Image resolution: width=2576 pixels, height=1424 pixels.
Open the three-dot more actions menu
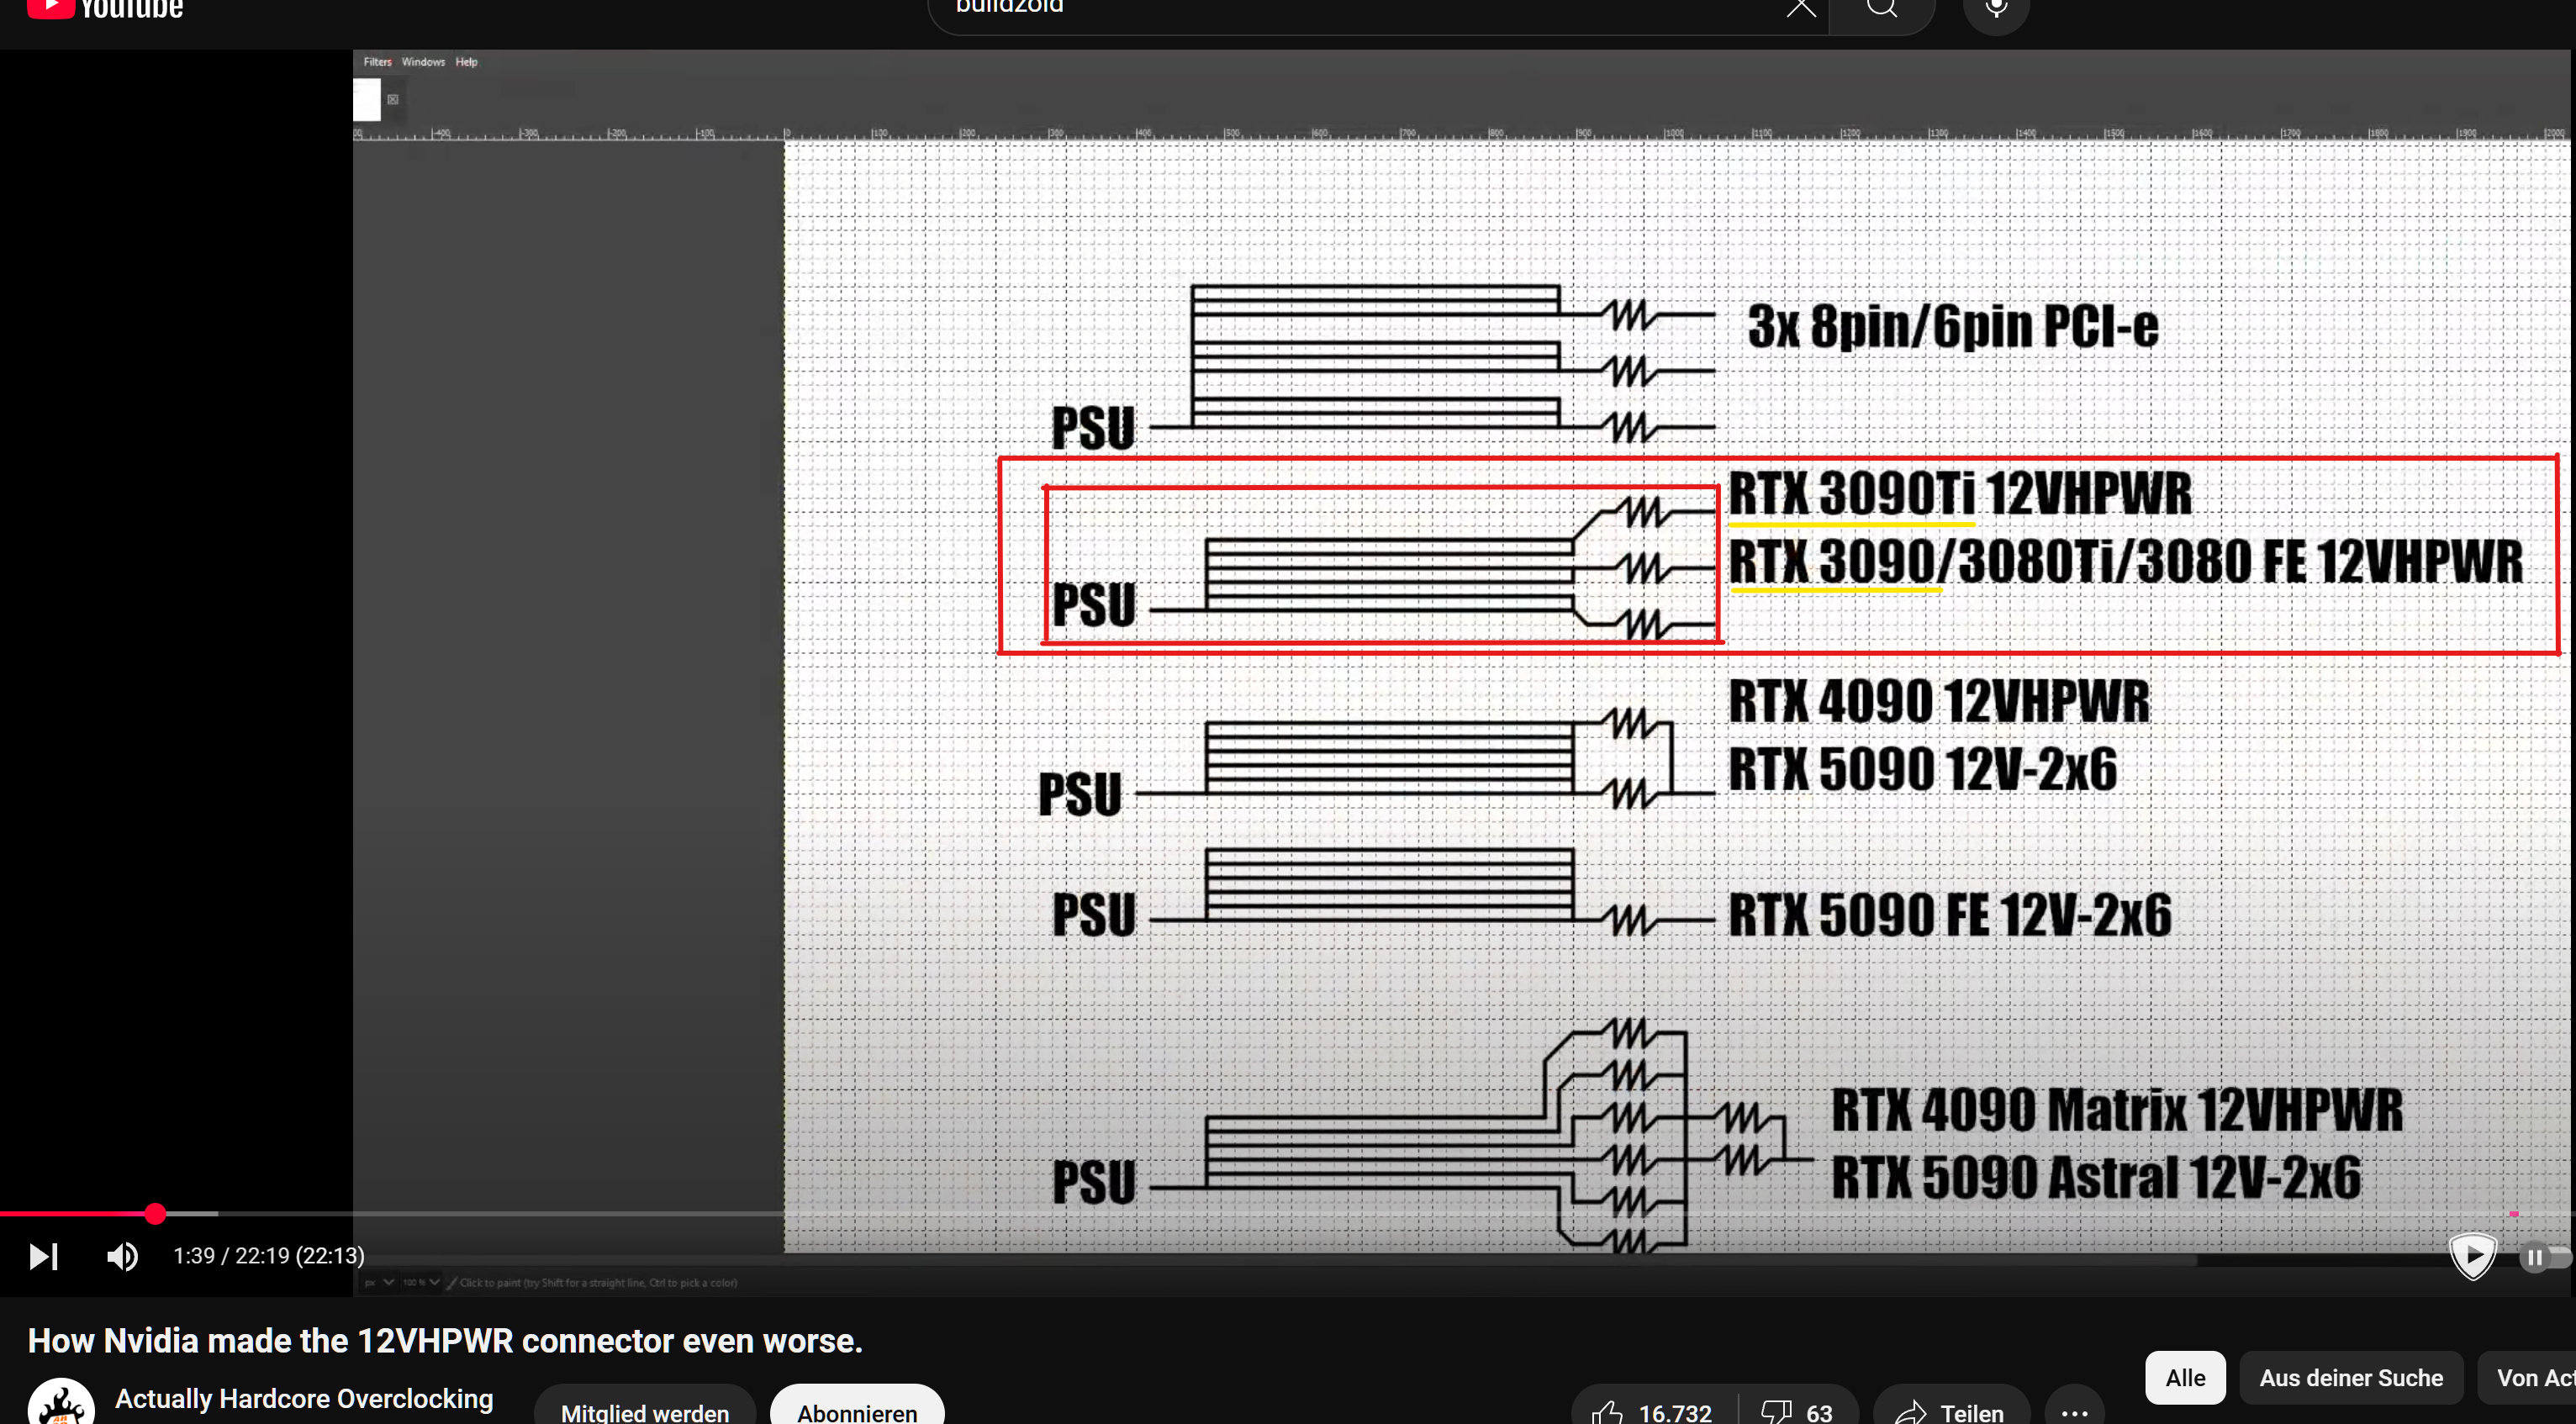point(2074,1411)
